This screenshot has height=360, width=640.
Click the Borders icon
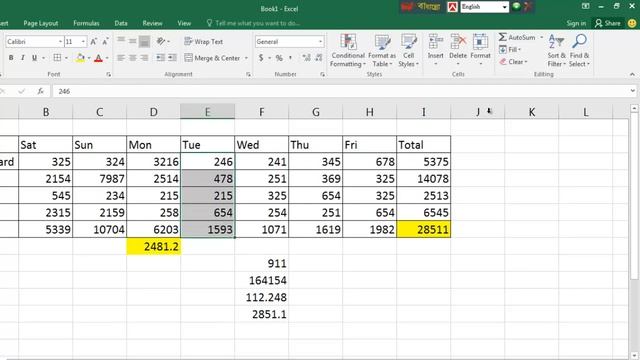click(x=57, y=58)
